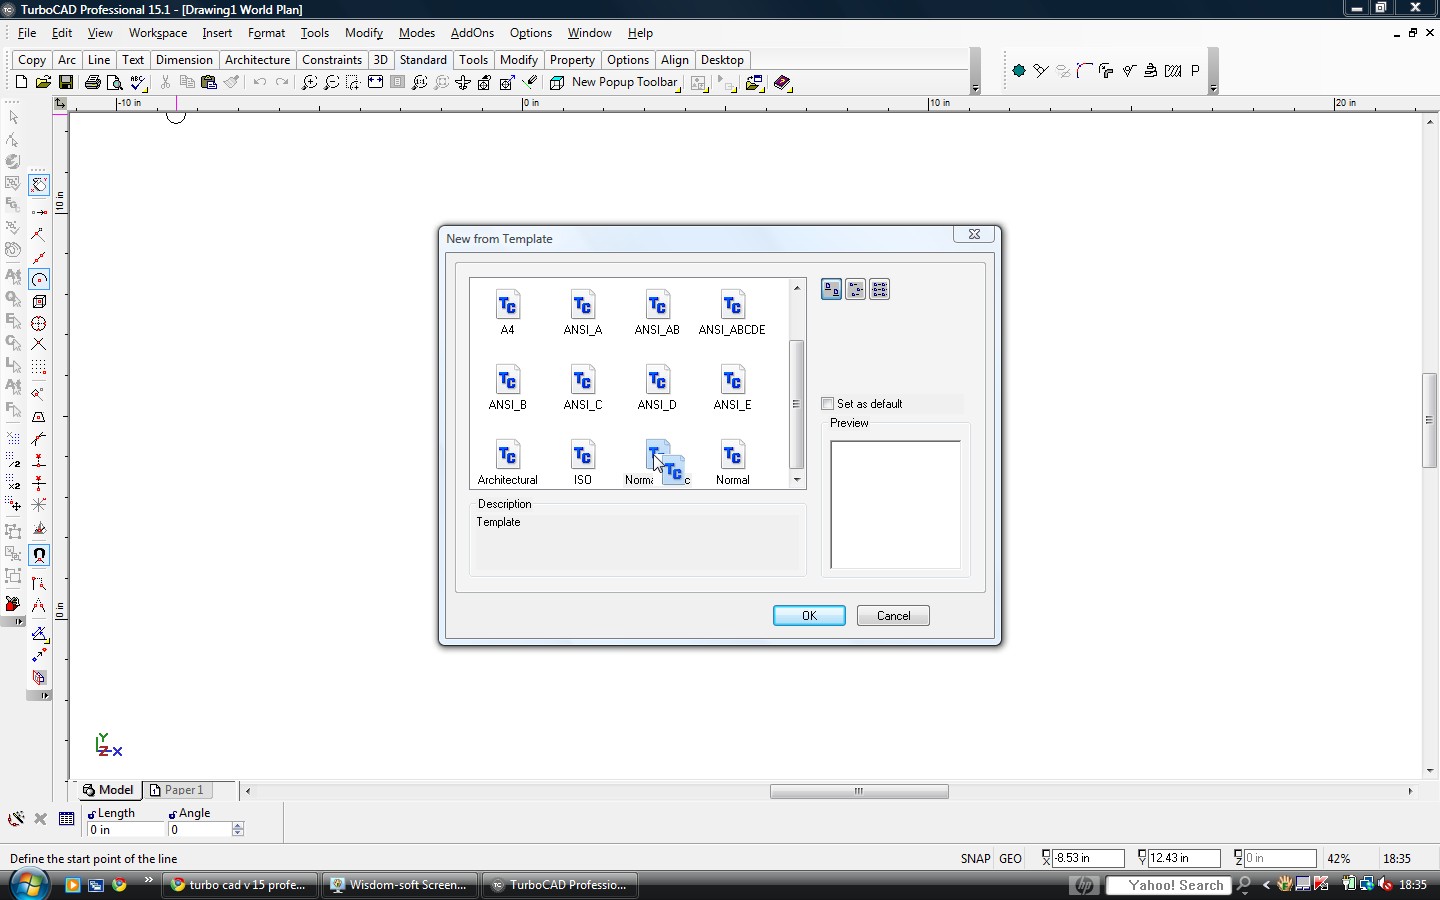Select the arrow Select tool in the left toolbar
Viewport: 1440px width, 900px height.
(x=13, y=118)
